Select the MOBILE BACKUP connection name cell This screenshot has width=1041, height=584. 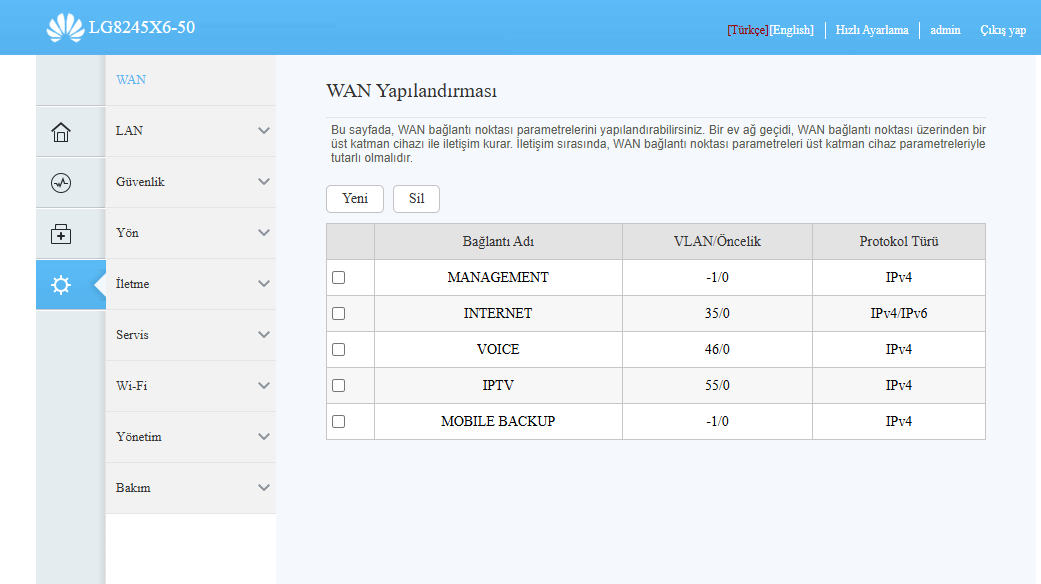point(498,421)
